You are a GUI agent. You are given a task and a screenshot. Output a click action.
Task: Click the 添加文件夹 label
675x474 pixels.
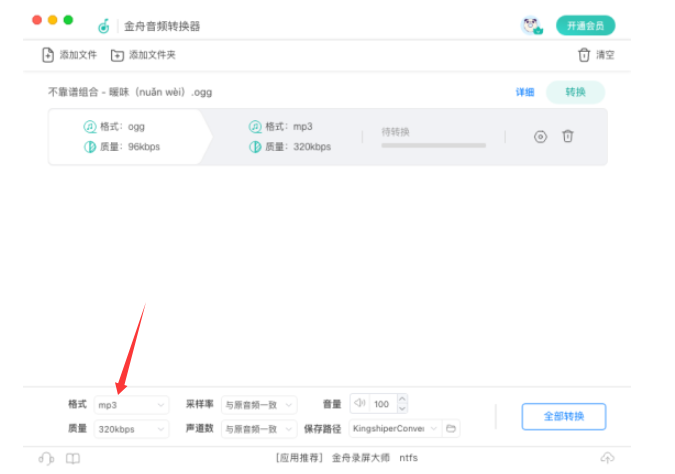tap(152, 55)
